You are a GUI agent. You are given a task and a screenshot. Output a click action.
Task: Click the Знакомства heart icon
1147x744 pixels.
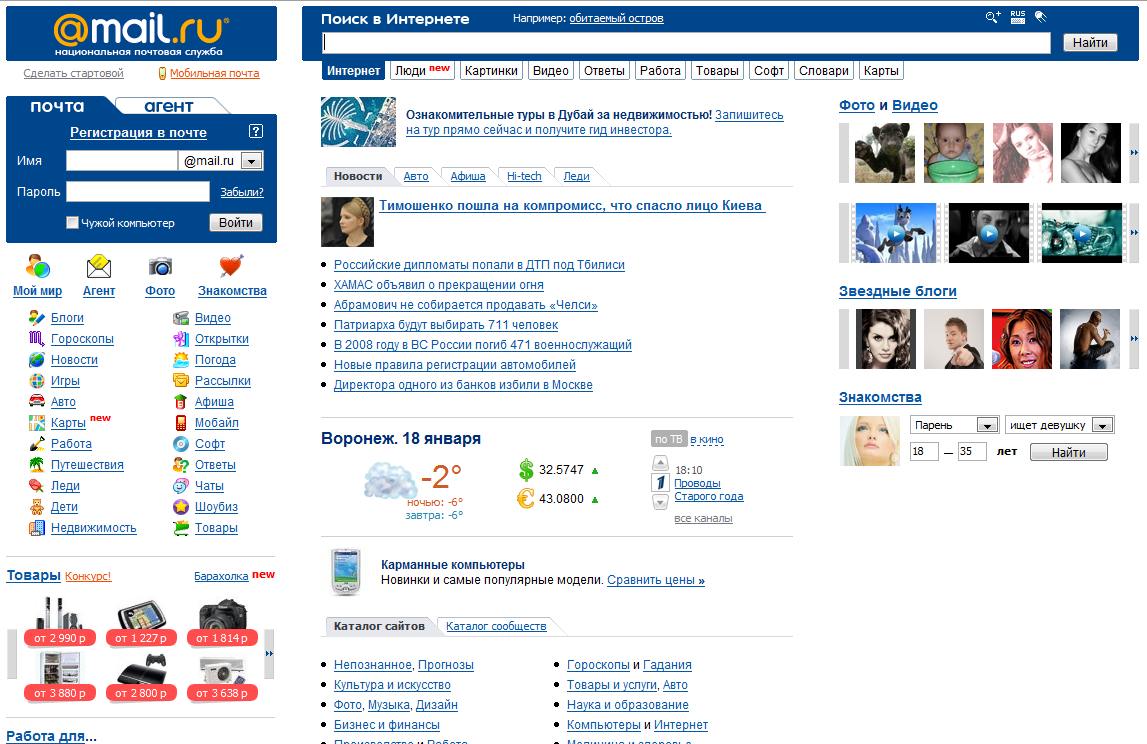coord(232,267)
